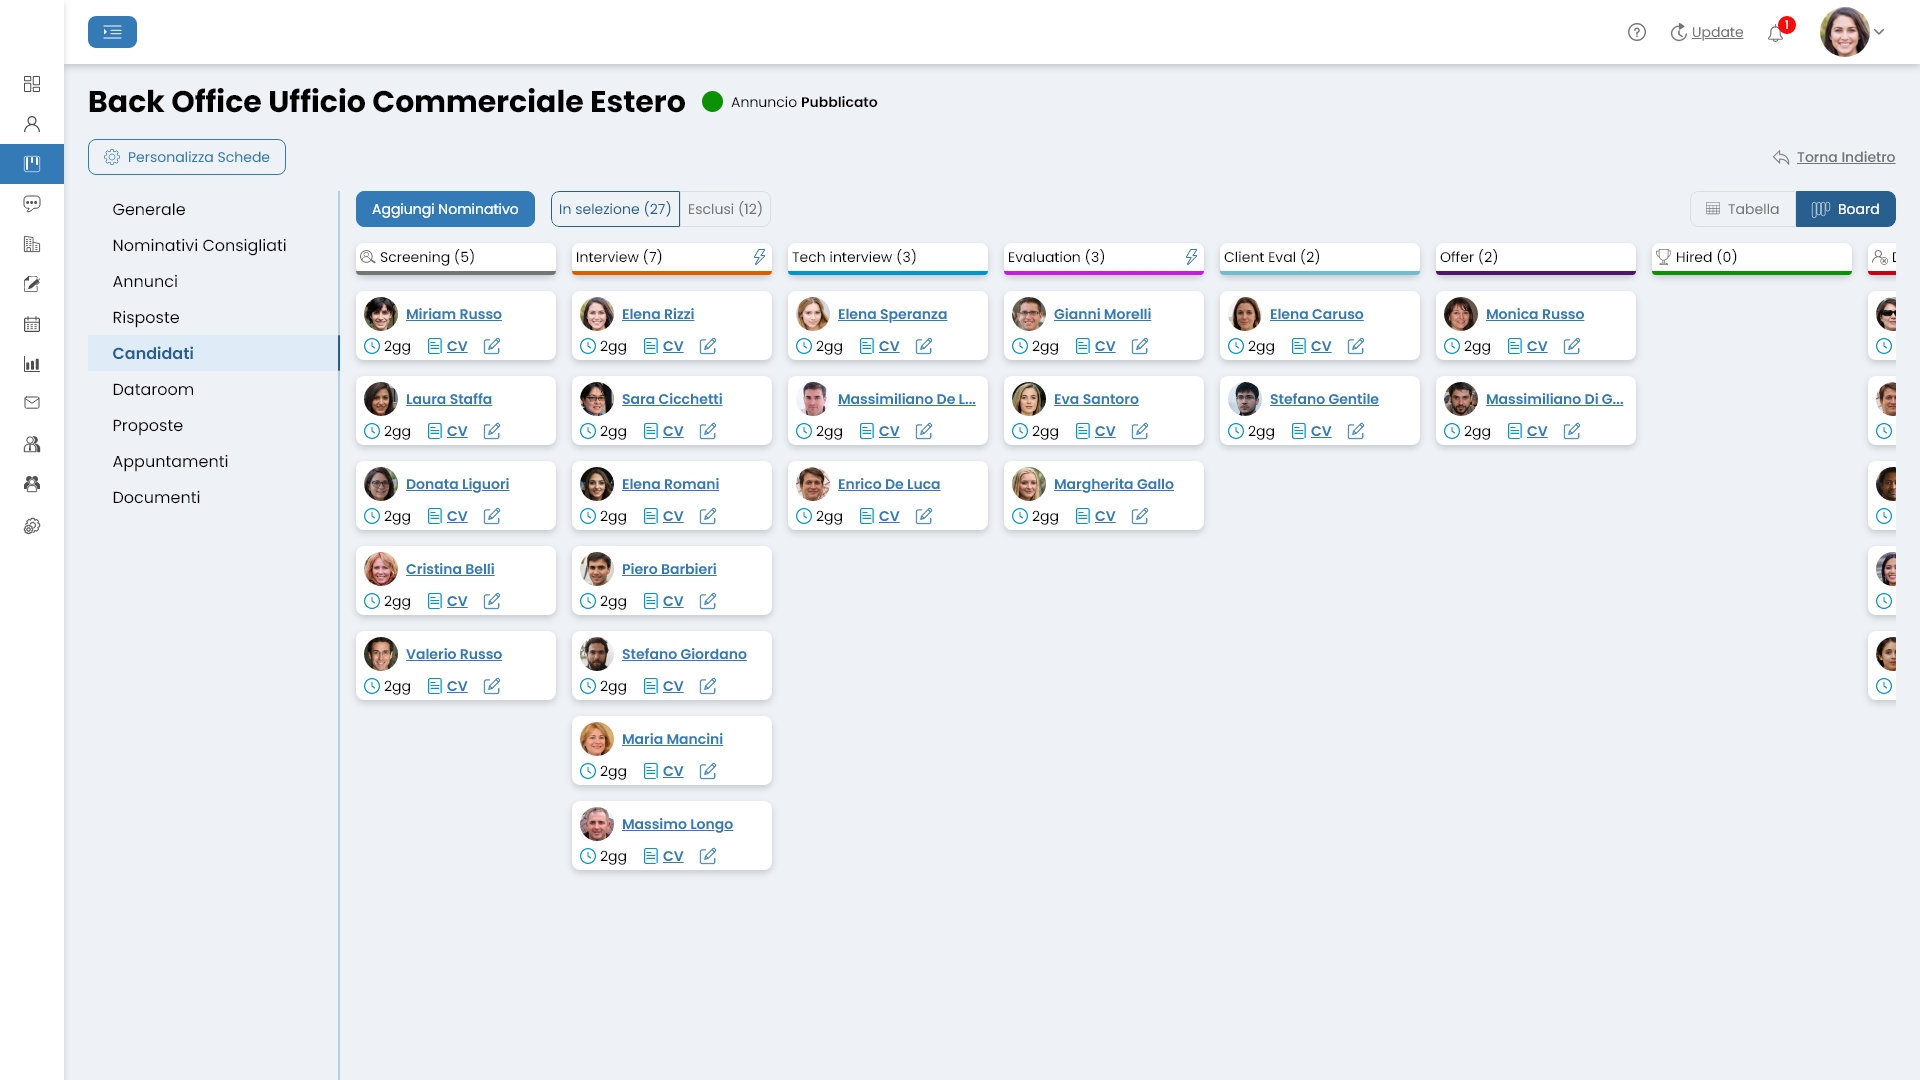Open the user profile dropdown chevron
The image size is (1920, 1080).
click(x=1879, y=32)
